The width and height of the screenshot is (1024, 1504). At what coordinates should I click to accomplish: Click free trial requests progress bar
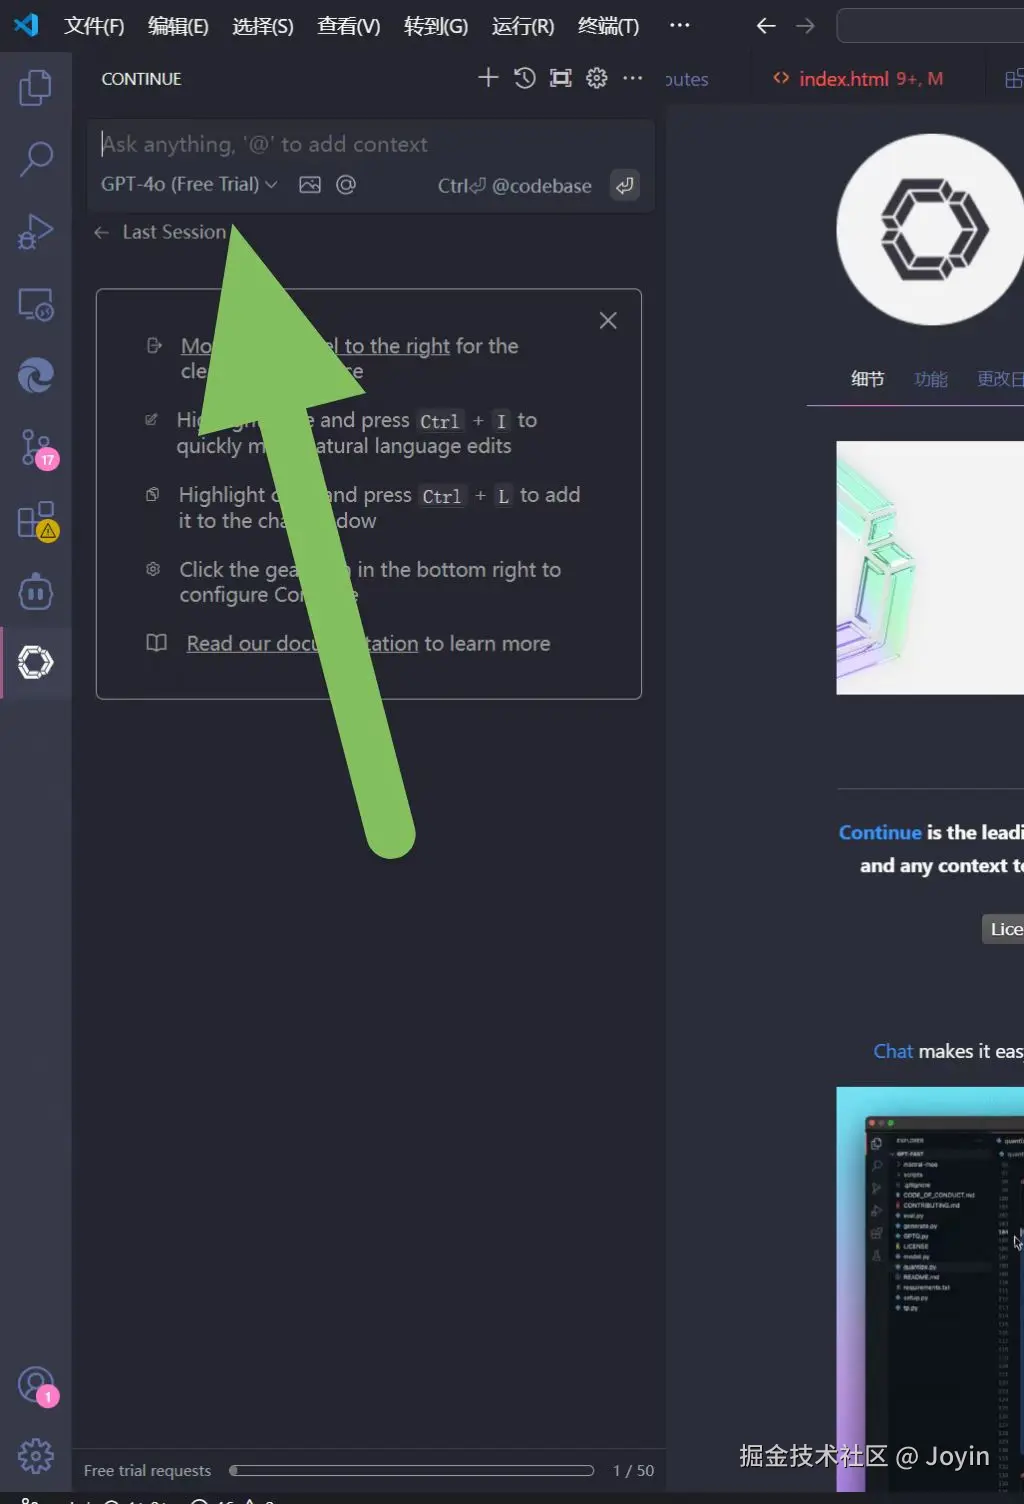click(x=411, y=1471)
